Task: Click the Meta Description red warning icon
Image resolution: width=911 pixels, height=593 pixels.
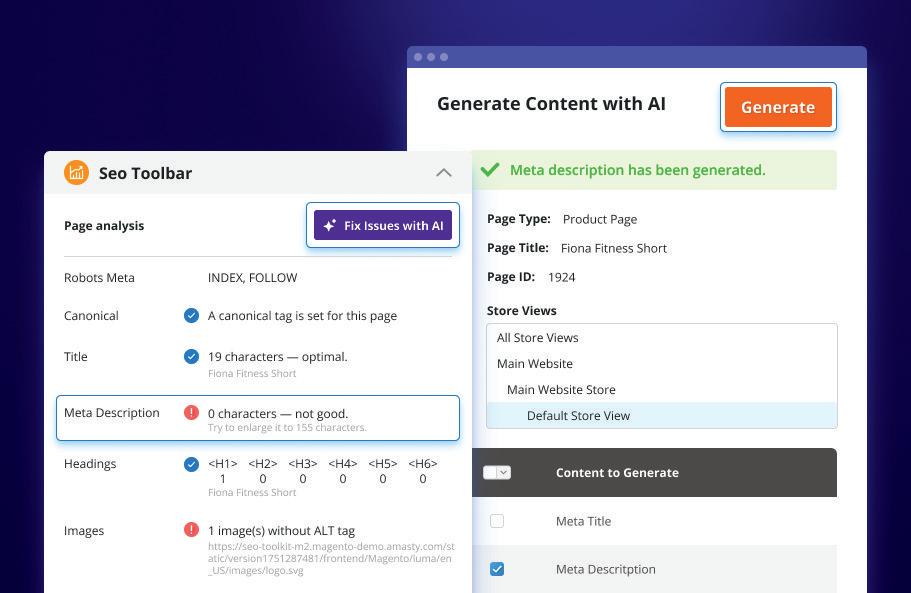Action: click(x=191, y=413)
